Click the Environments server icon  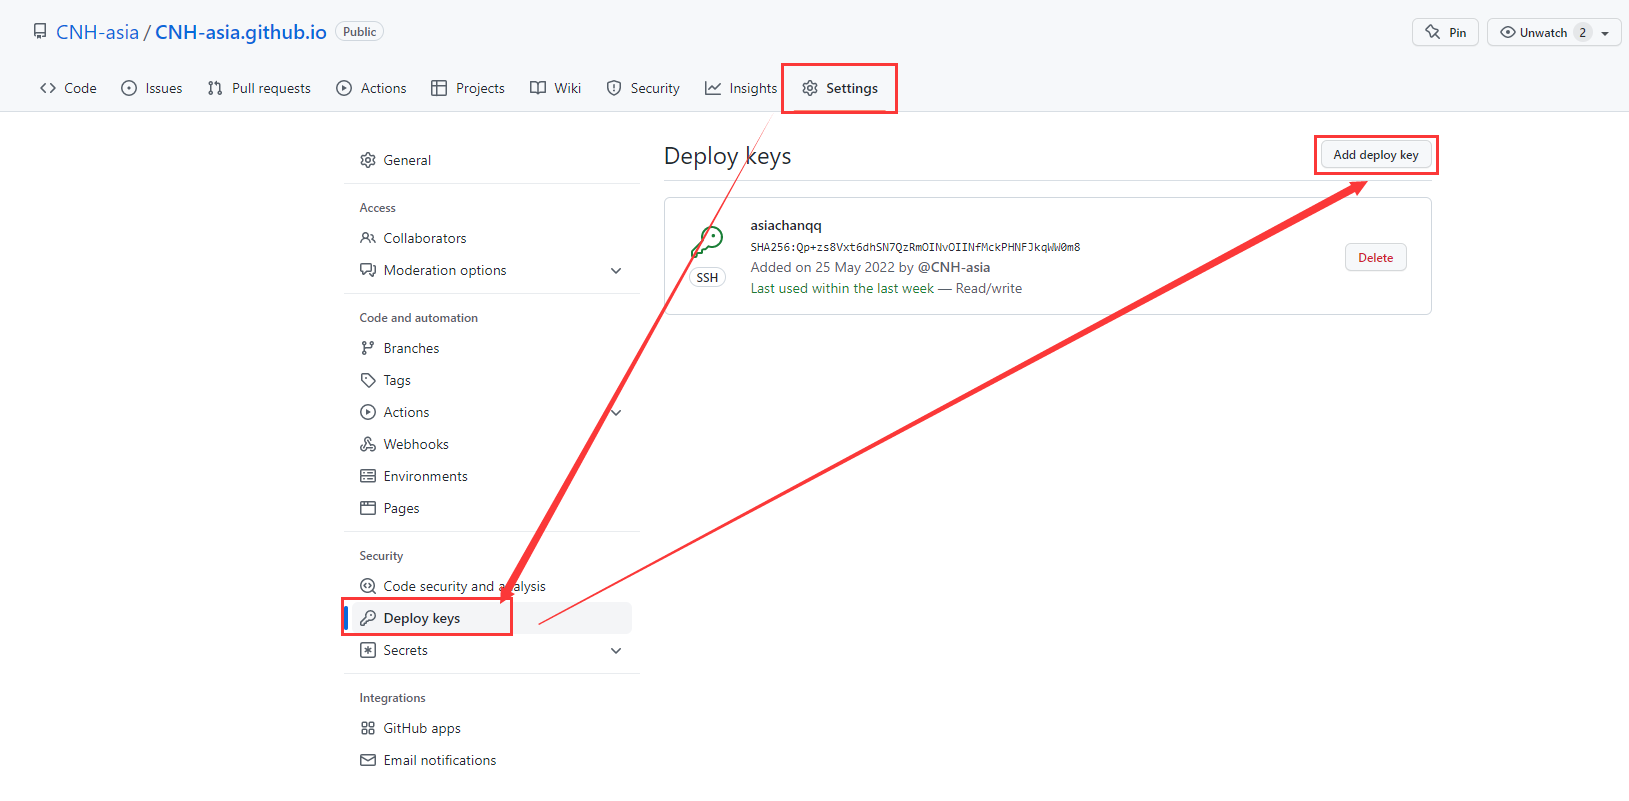point(368,476)
